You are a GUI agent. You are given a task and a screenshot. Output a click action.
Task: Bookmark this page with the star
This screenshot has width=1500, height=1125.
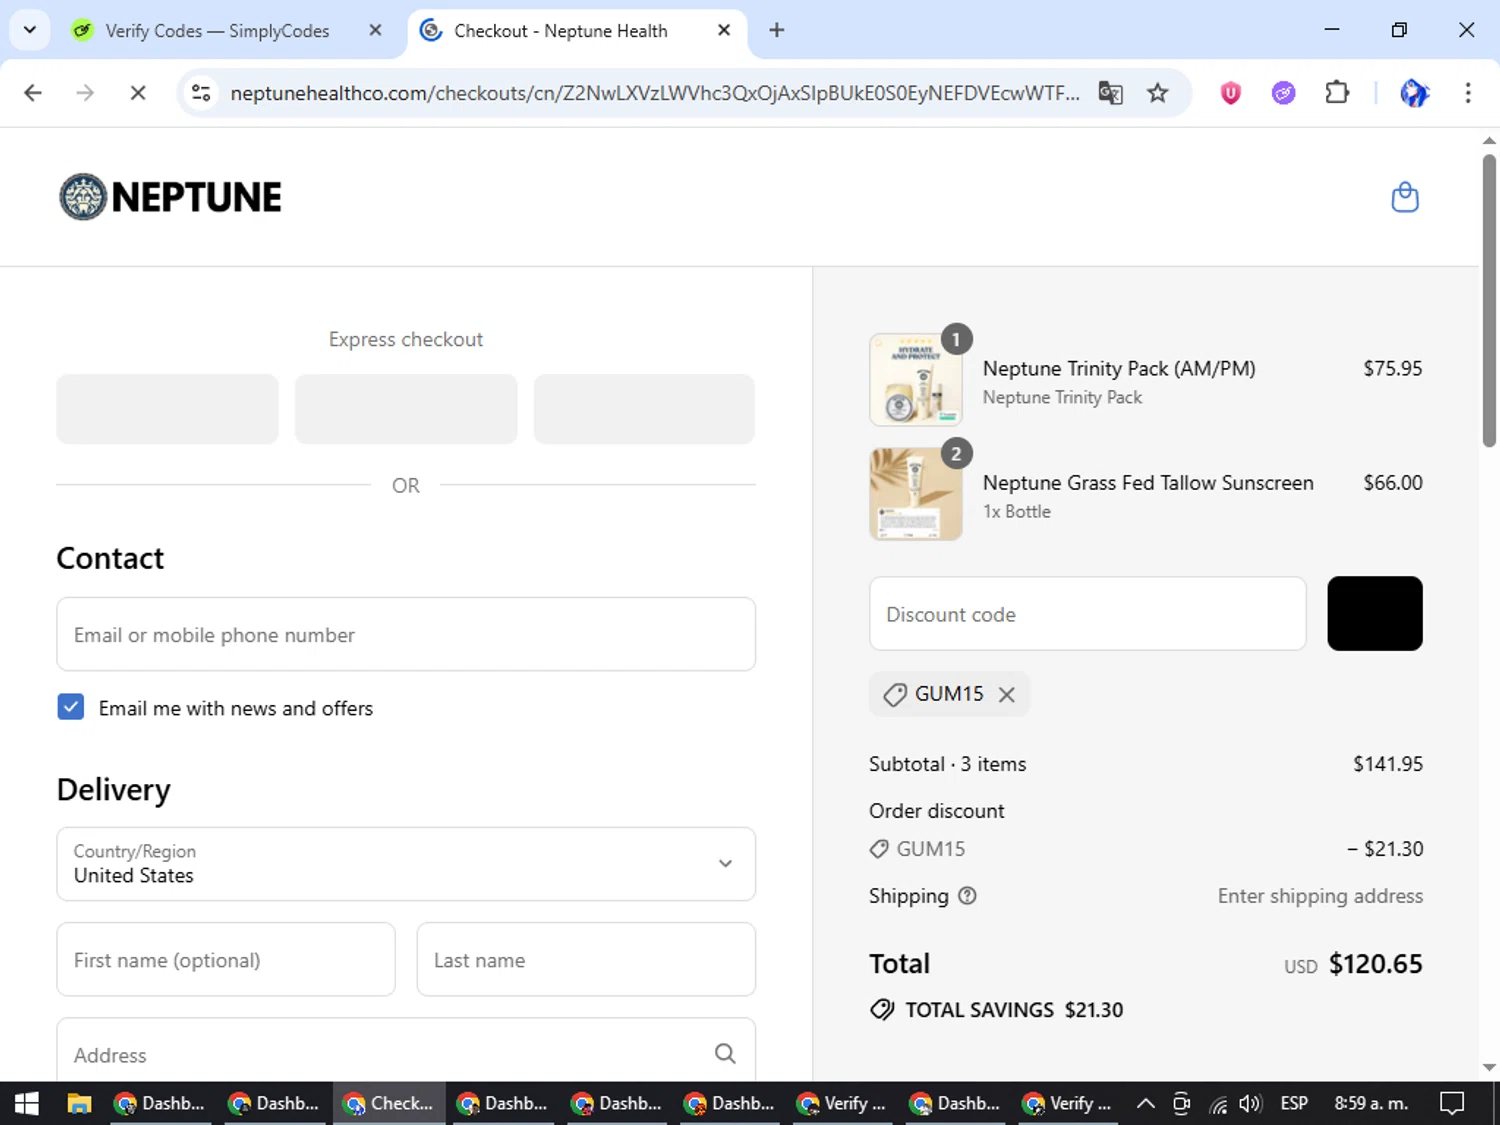click(1158, 93)
